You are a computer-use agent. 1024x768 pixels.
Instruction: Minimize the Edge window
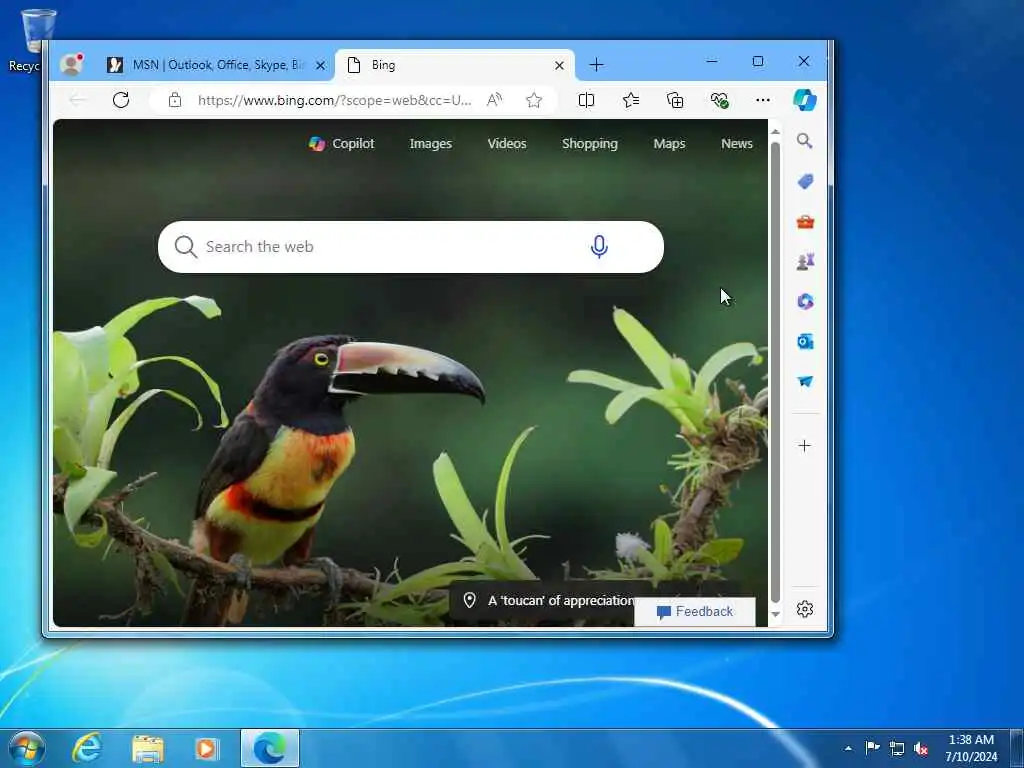tap(712, 61)
